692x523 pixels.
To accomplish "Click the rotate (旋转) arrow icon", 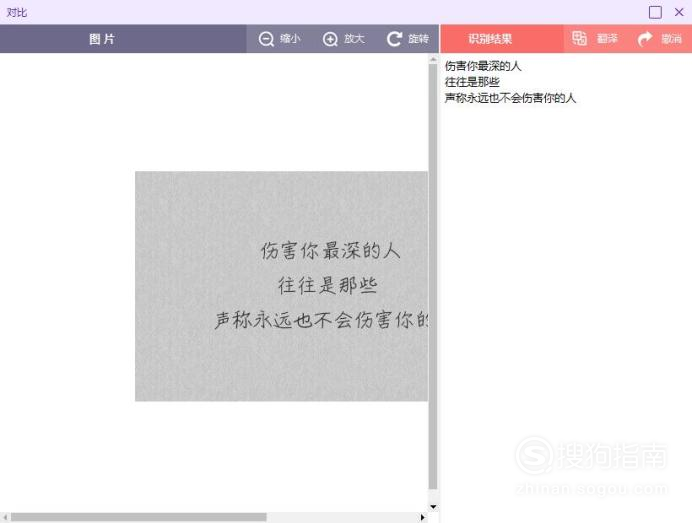I will click(x=394, y=39).
